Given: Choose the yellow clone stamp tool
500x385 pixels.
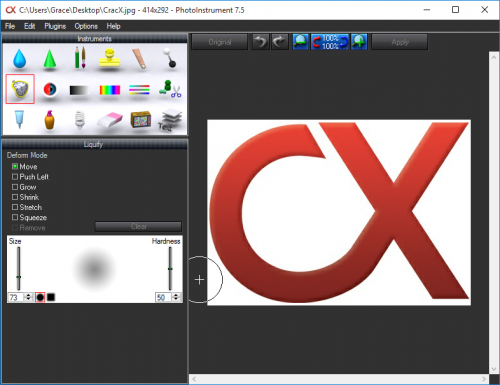Looking at the screenshot, I should pos(109,59).
